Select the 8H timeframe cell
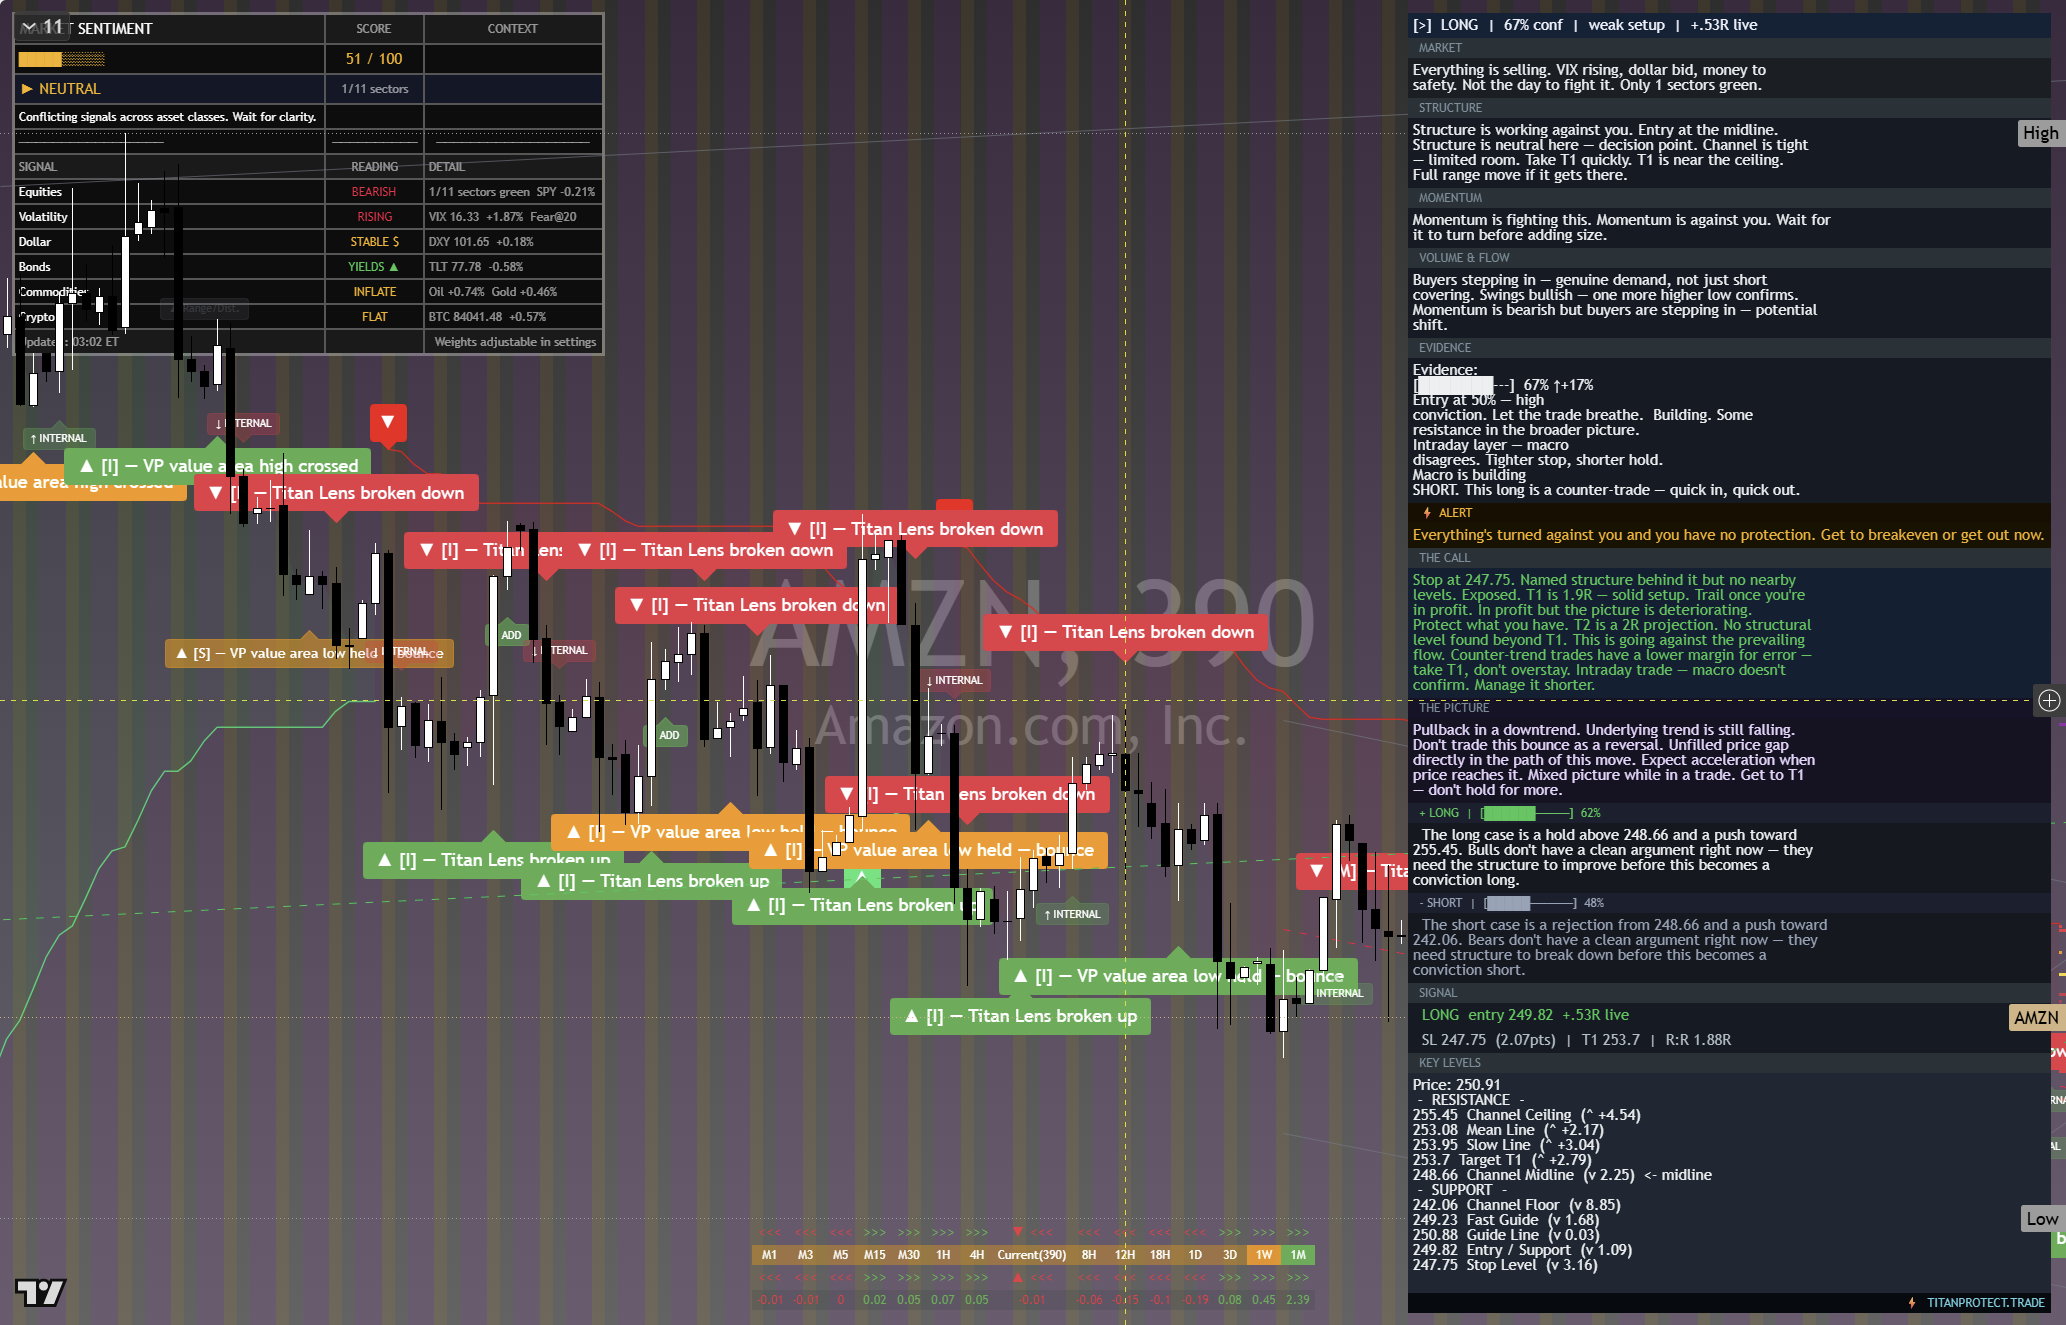Viewport: 2066px width, 1325px height. 1089,1255
